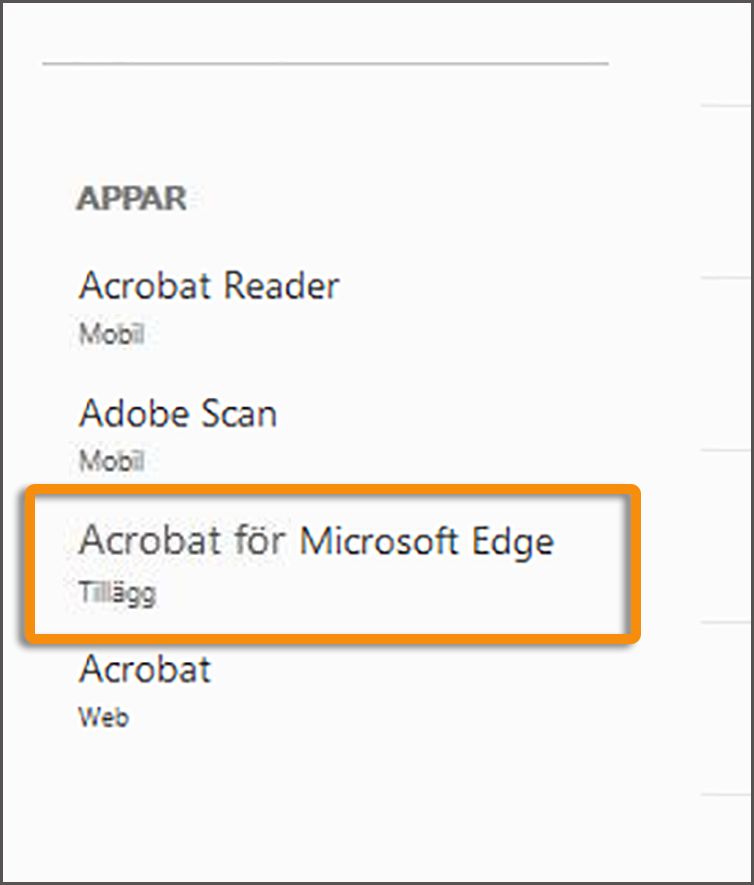Open Acrobat Reader from the APPAR list
The width and height of the screenshot is (754, 885).
[209, 285]
